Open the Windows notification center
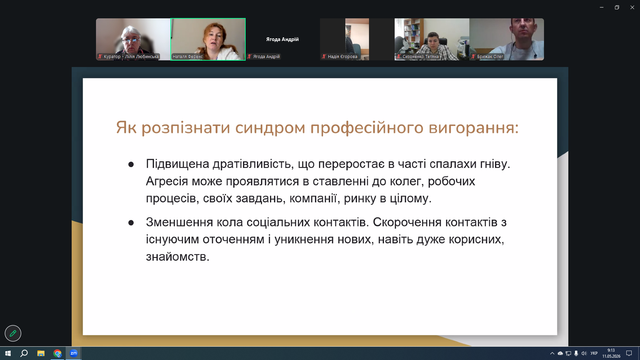 pos(629,353)
